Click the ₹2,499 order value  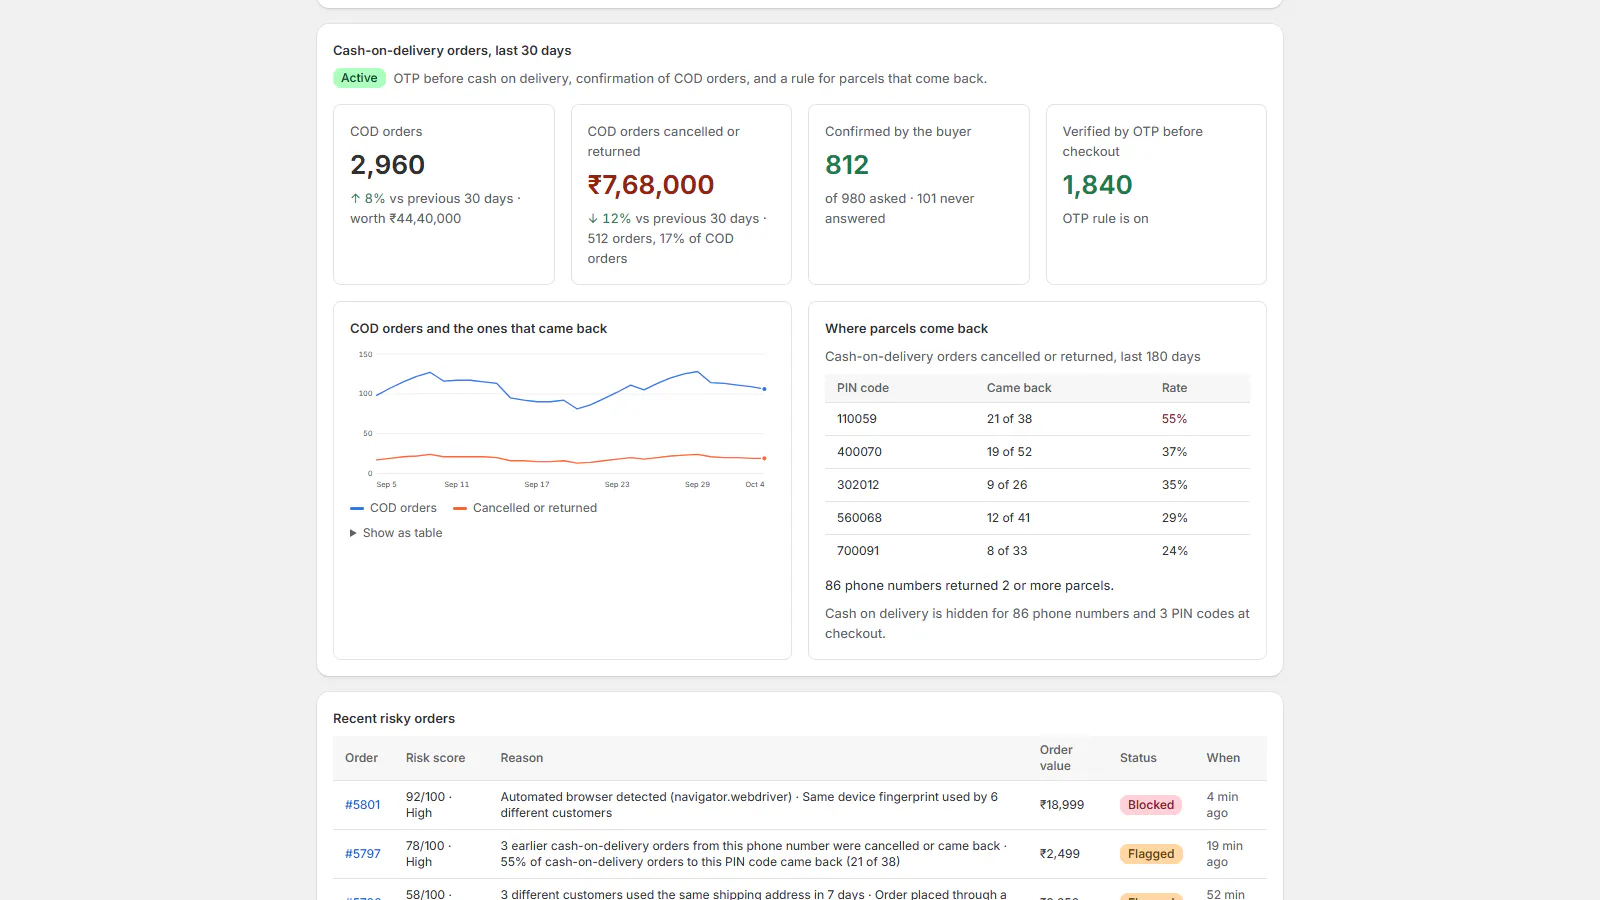(1059, 854)
